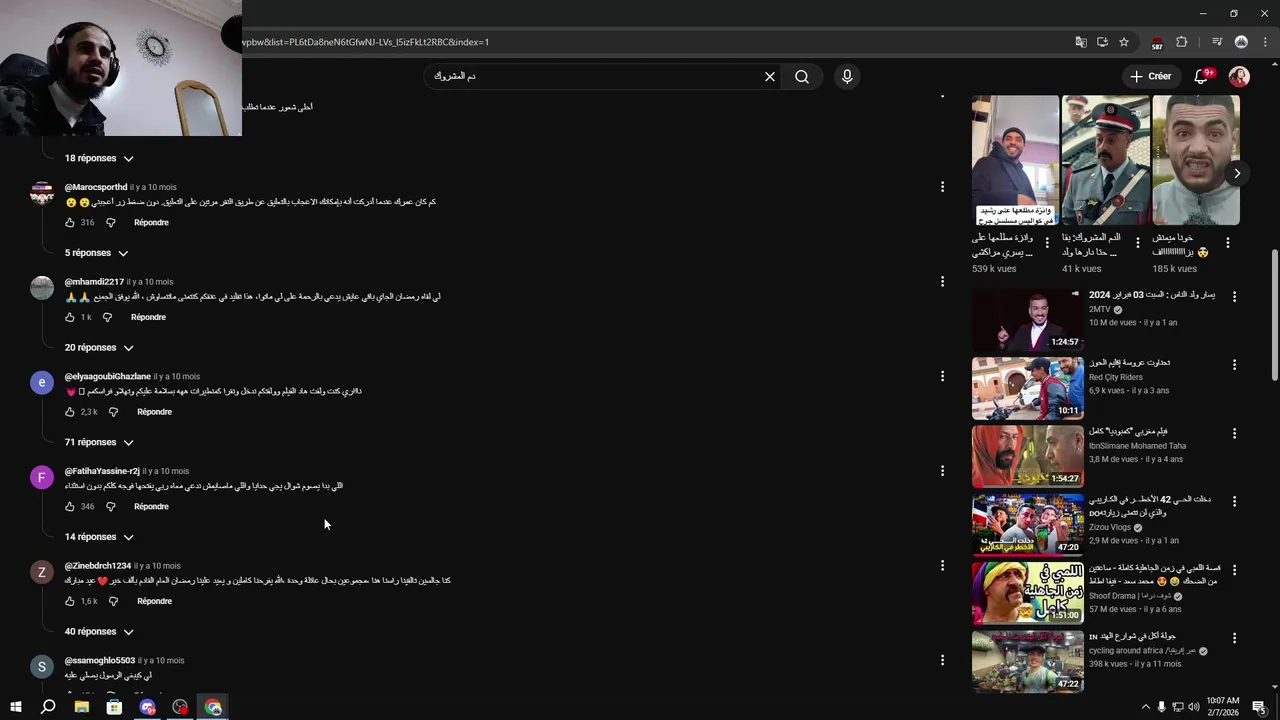This screenshot has height=720, width=1280.
Task: Like the comment by @Zinebdrch1234
Action: [x=70, y=601]
